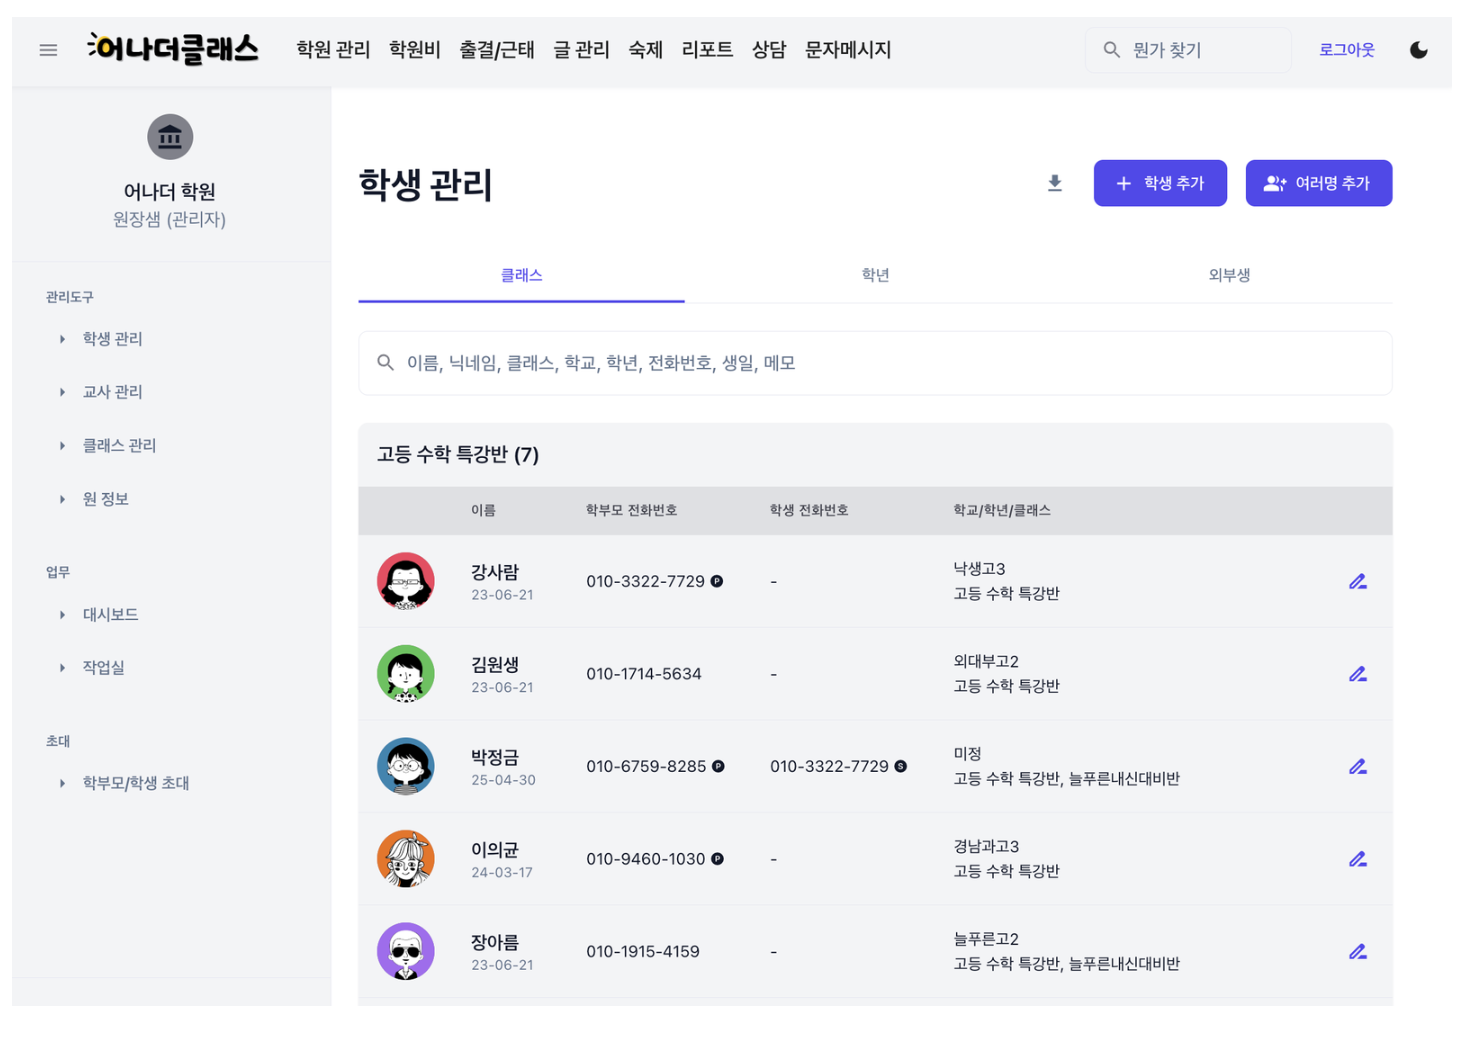1458x1048 pixels.
Task: Click the P badge next to 010-3322-7729 parent number
Action: tap(717, 581)
